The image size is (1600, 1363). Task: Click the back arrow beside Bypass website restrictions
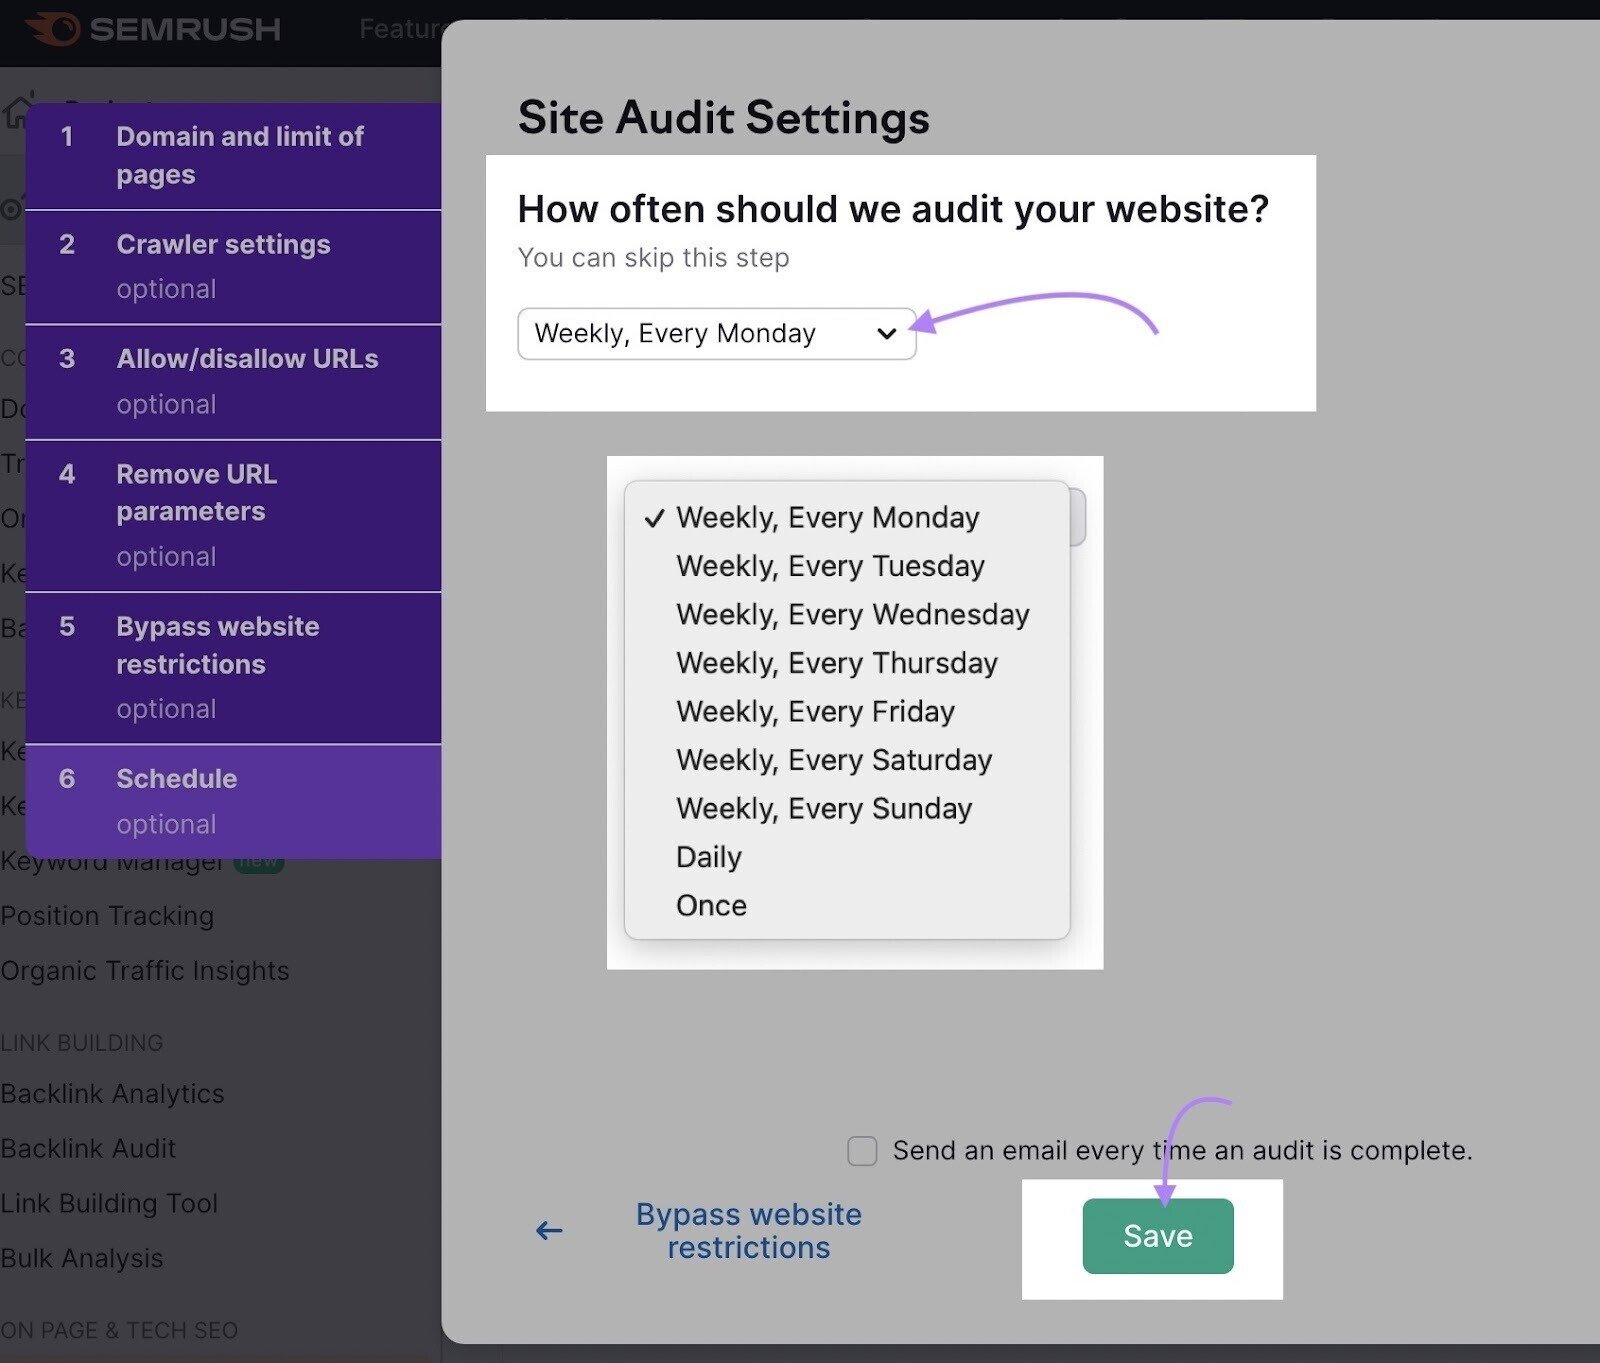click(548, 1231)
